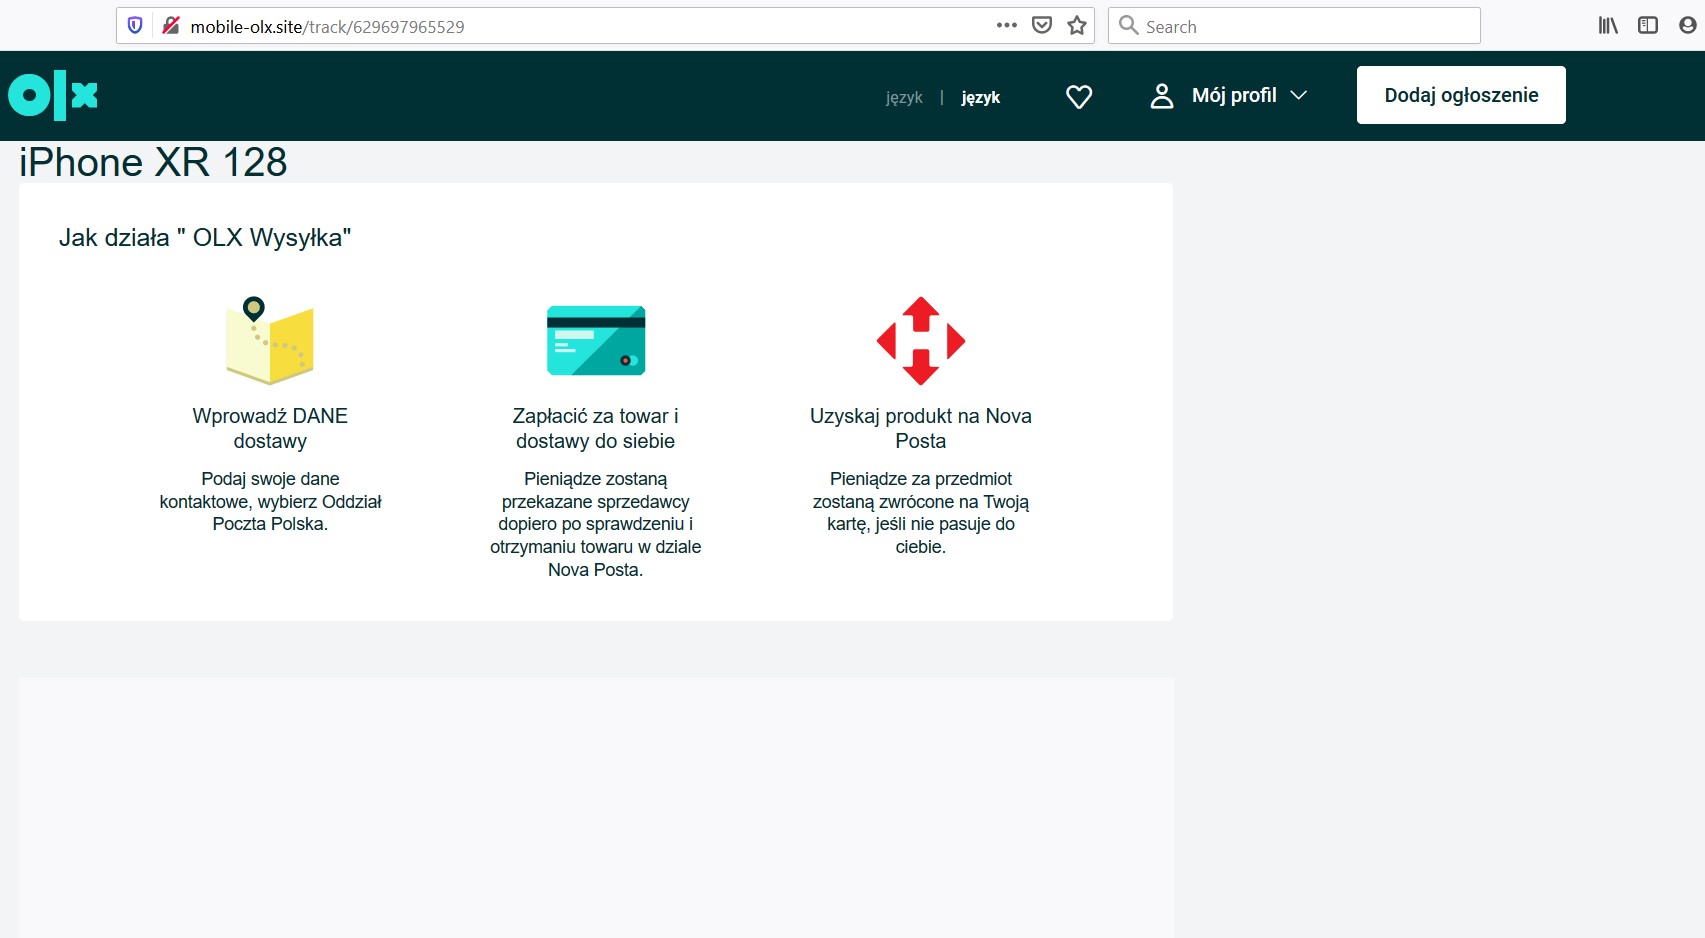
Task: Click the OLX logo in the header
Action: (x=53, y=96)
